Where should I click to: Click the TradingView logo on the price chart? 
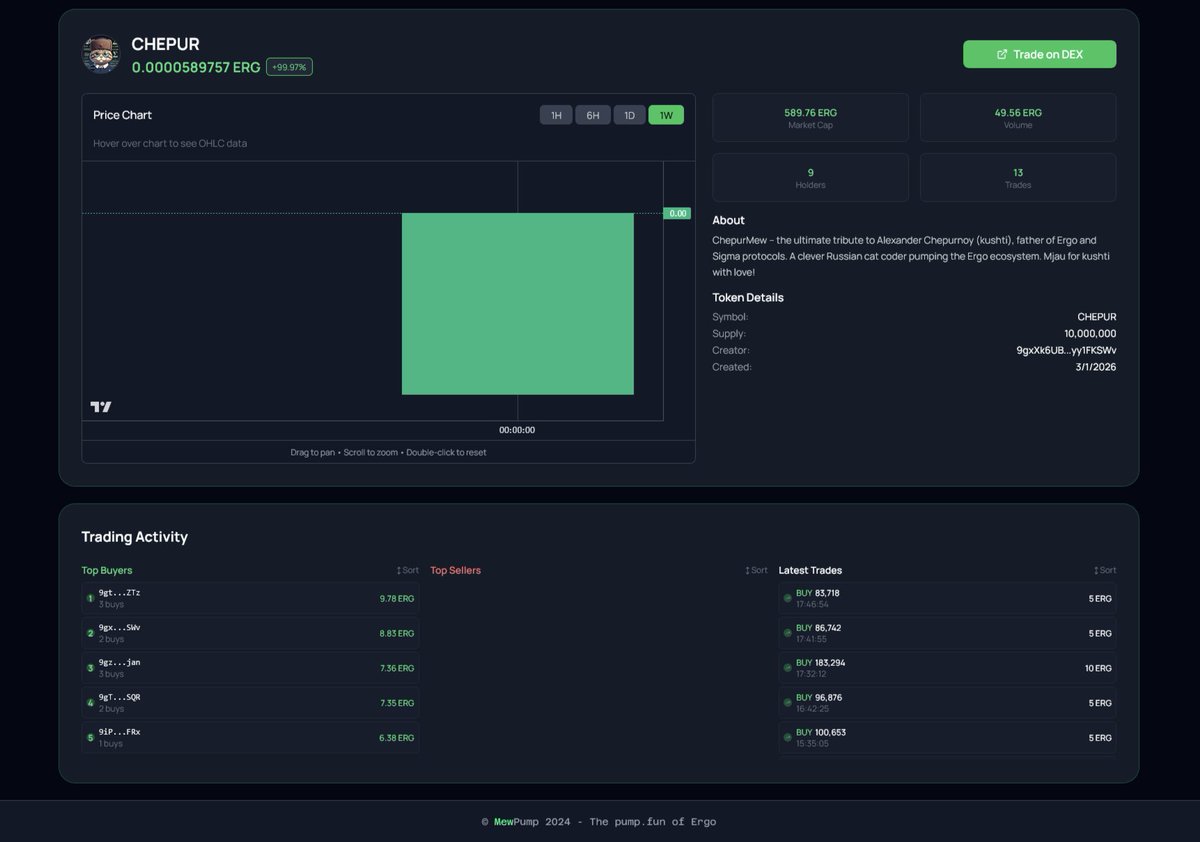tap(101, 407)
